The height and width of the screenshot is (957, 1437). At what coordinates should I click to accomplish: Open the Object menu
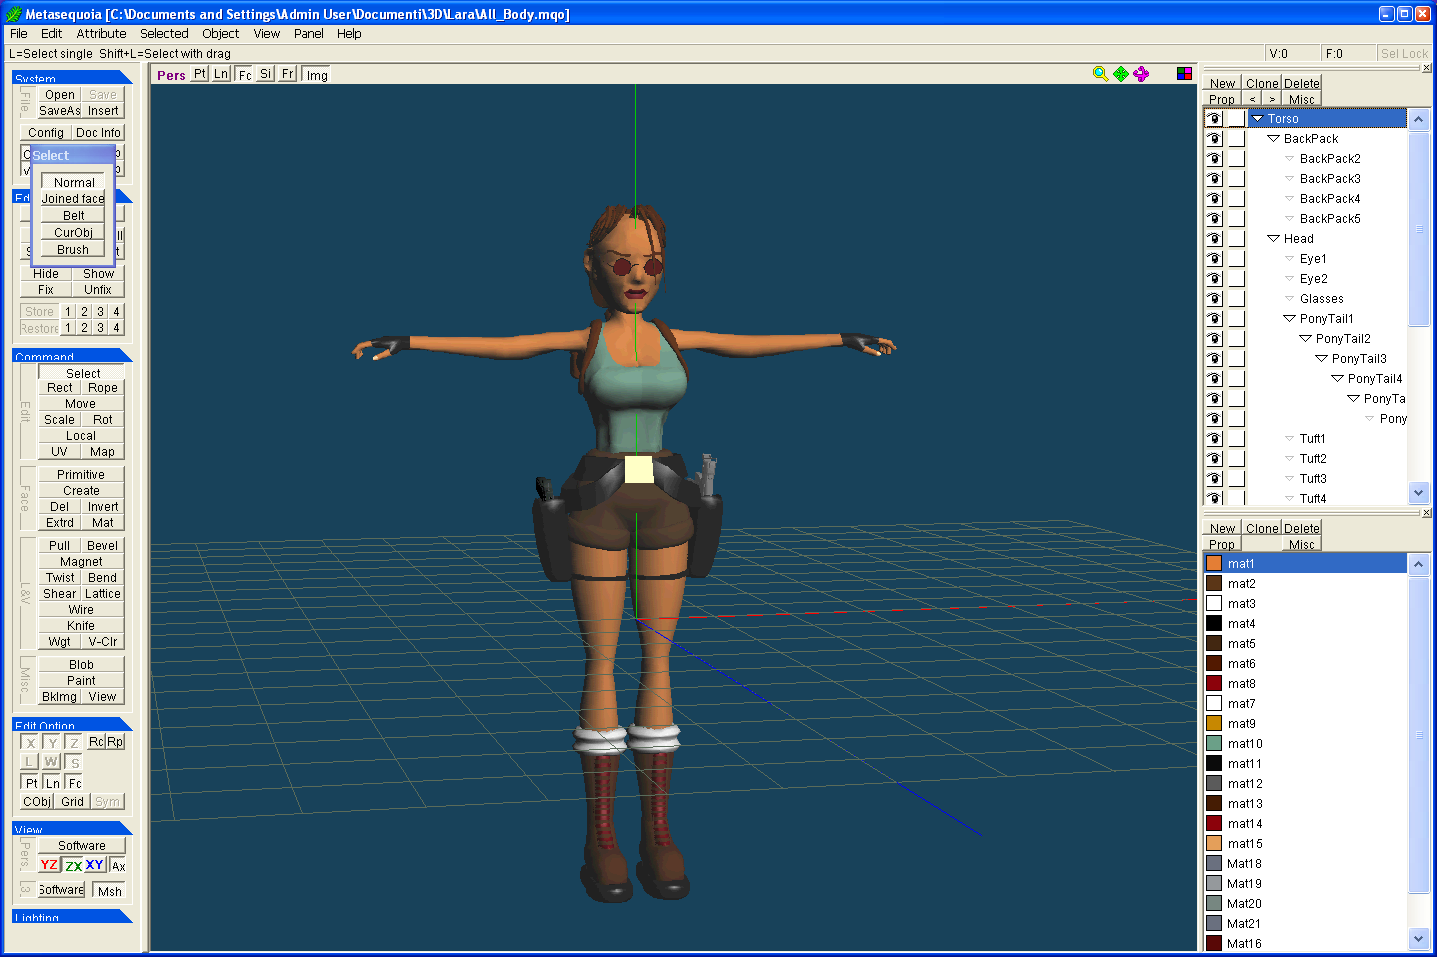pyautogui.click(x=220, y=33)
